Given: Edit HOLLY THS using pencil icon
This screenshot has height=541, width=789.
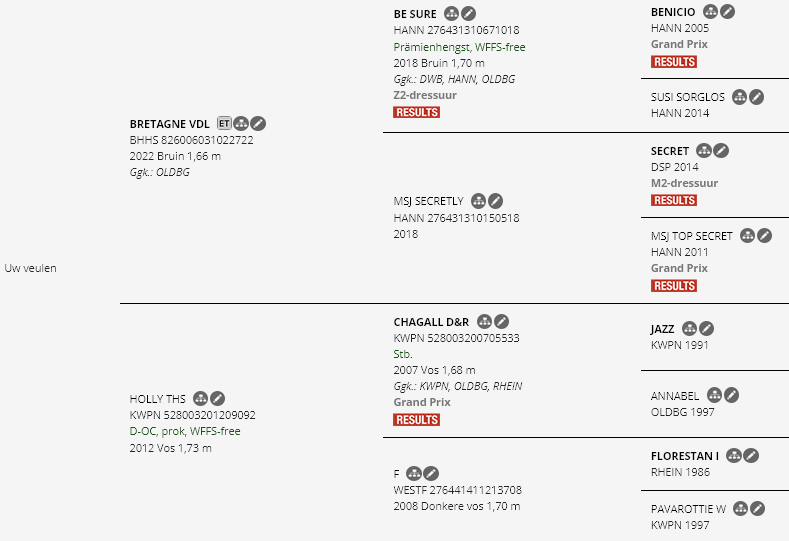Looking at the screenshot, I should [x=217, y=399].
